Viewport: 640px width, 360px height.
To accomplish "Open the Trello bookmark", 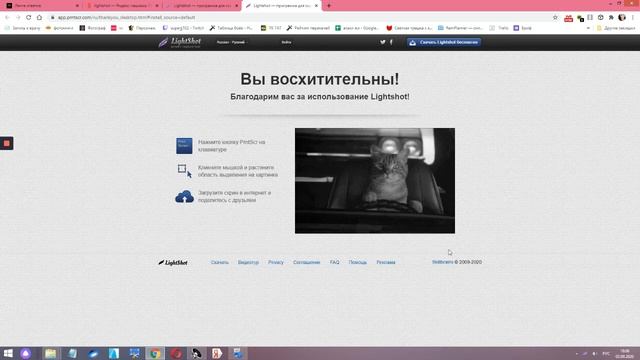I will pos(499,28).
